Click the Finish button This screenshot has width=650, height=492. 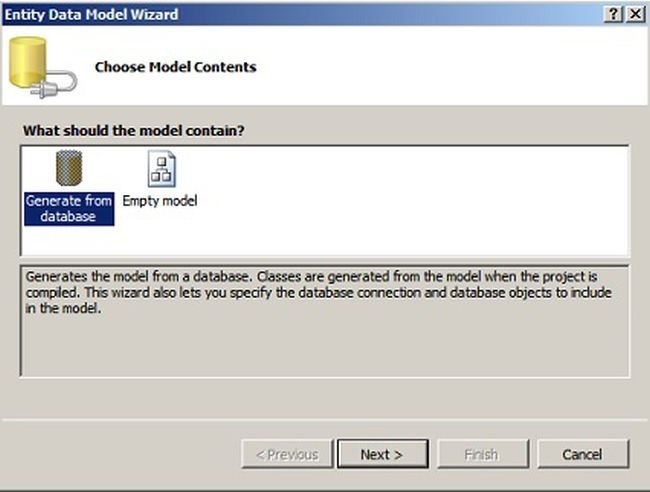482,454
